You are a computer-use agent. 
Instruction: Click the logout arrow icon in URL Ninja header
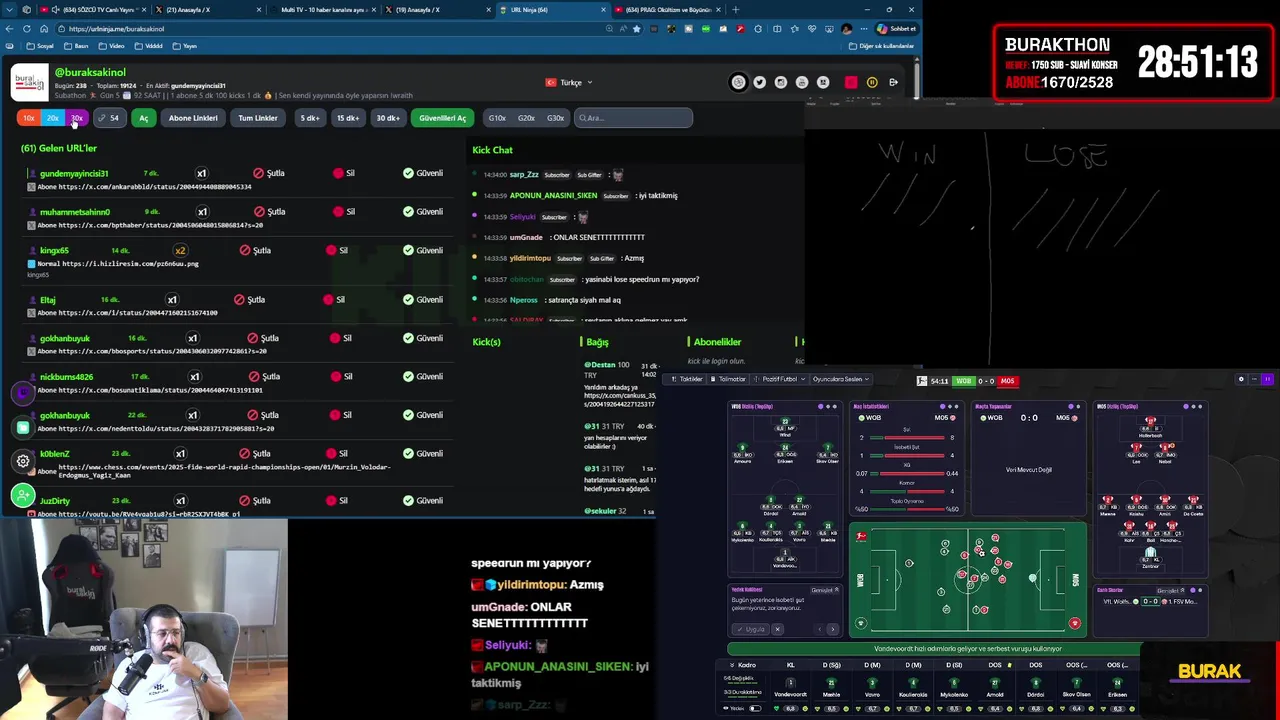click(x=893, y=82)
